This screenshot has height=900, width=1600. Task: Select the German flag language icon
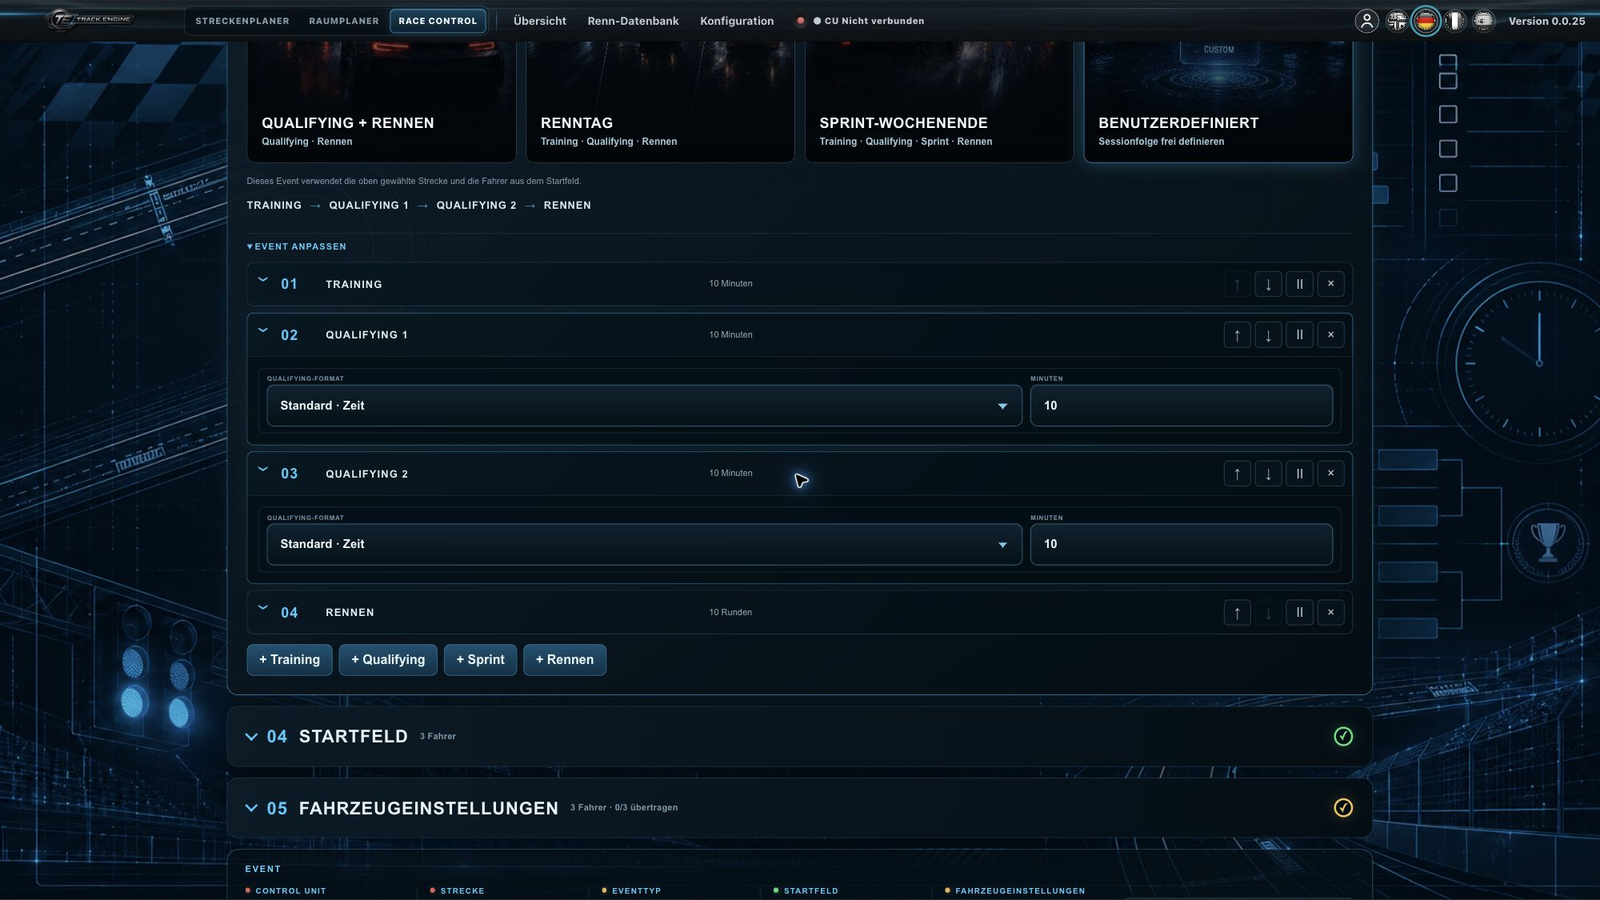[x=1426, y=21]
